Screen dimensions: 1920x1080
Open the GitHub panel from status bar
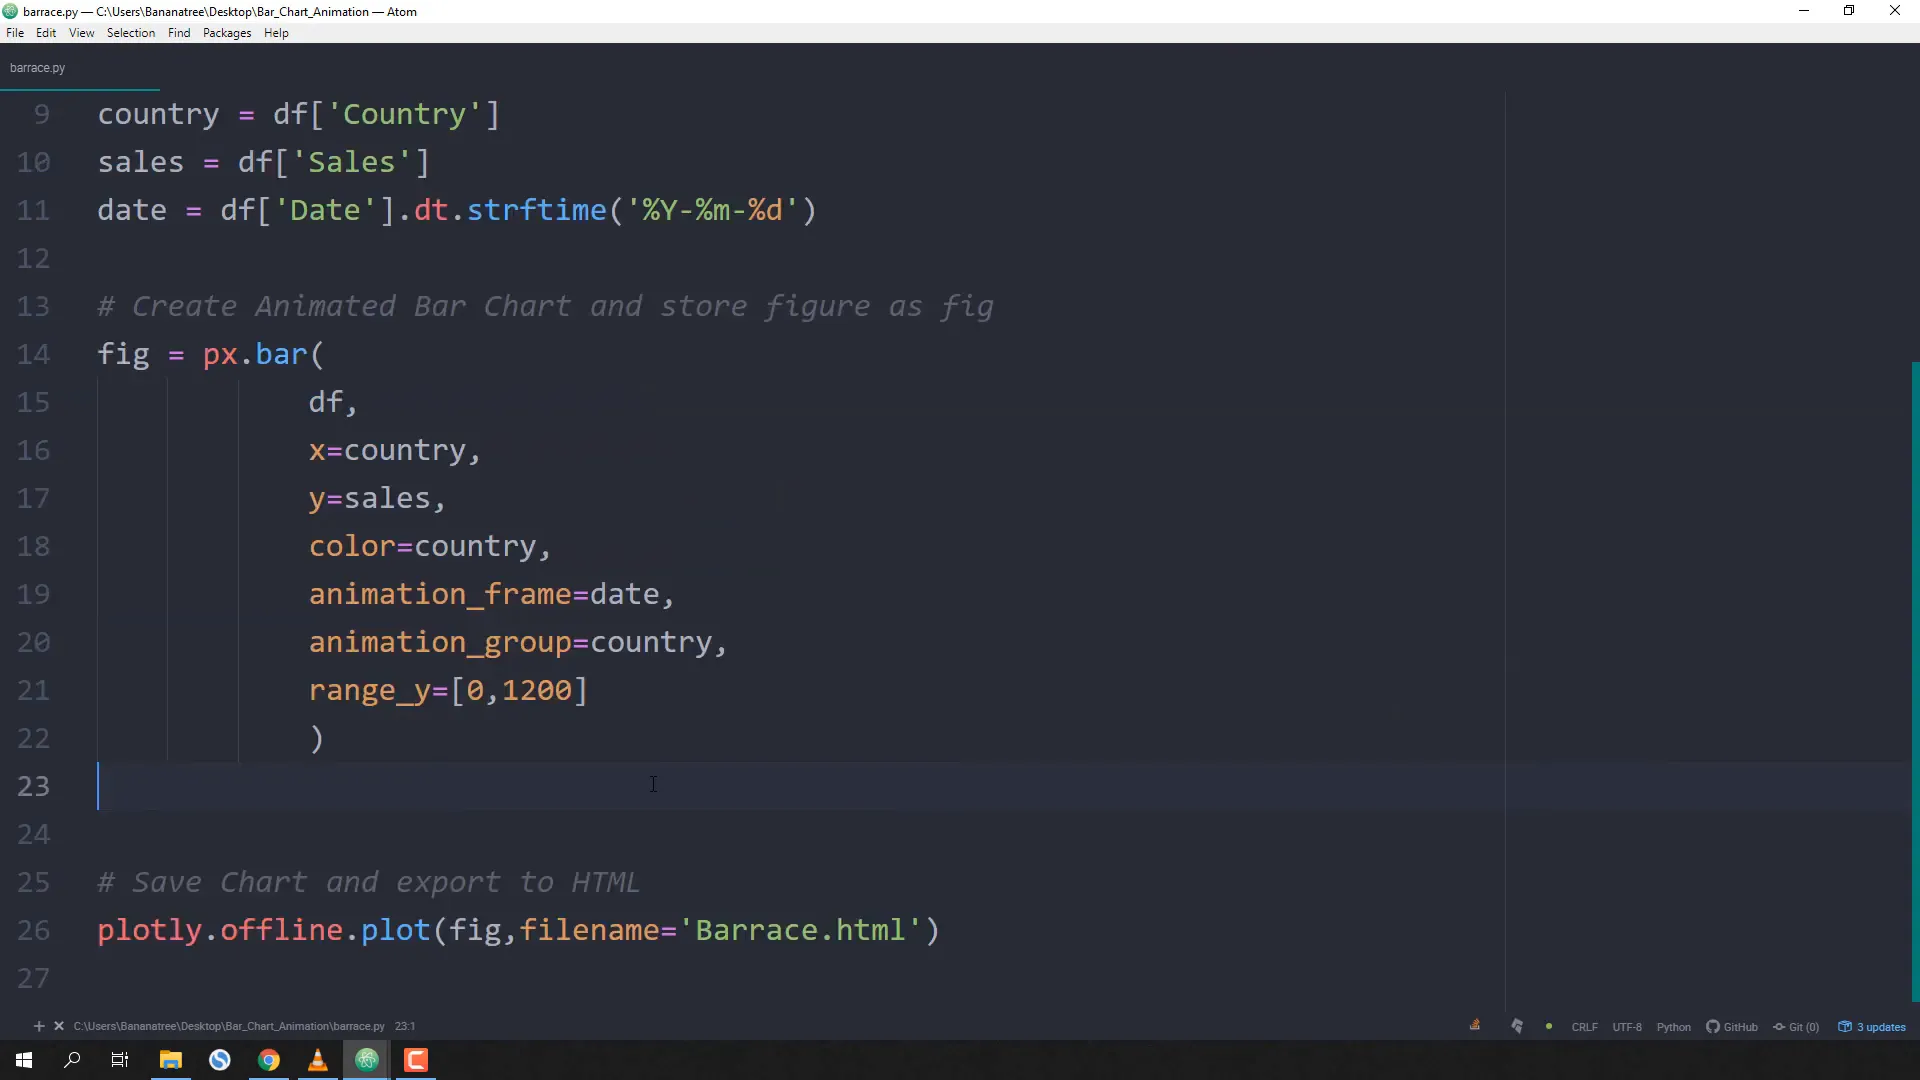coord(1732,1027)
